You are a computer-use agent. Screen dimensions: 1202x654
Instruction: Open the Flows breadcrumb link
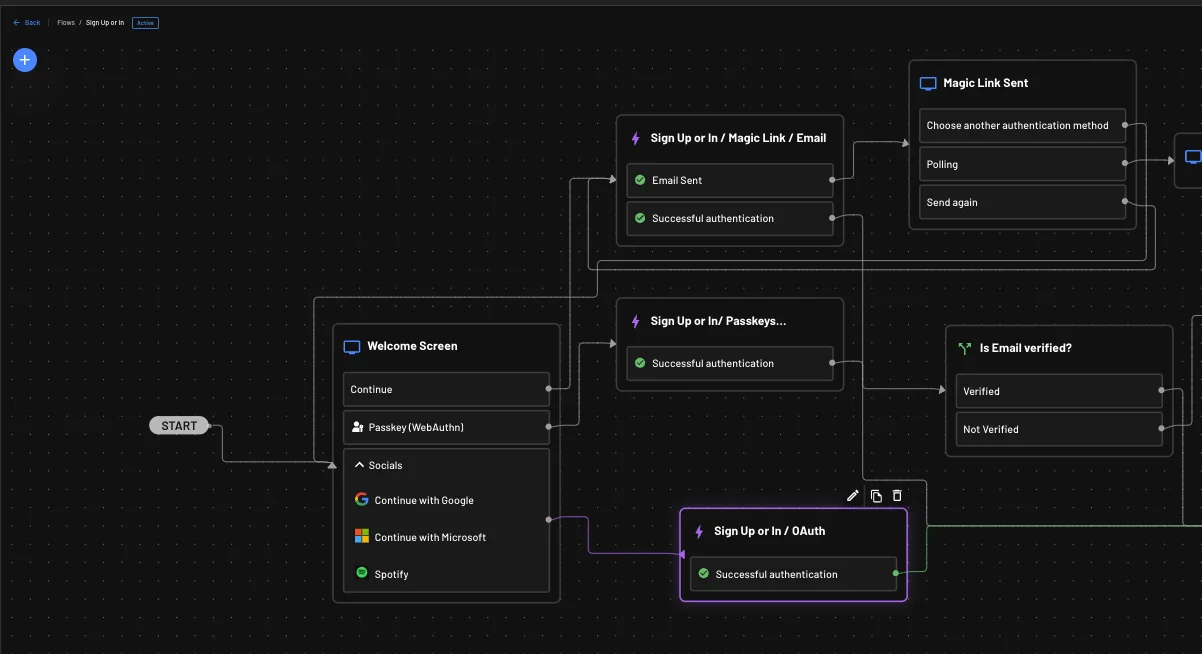pyautogui.click(x=66, y=22)
